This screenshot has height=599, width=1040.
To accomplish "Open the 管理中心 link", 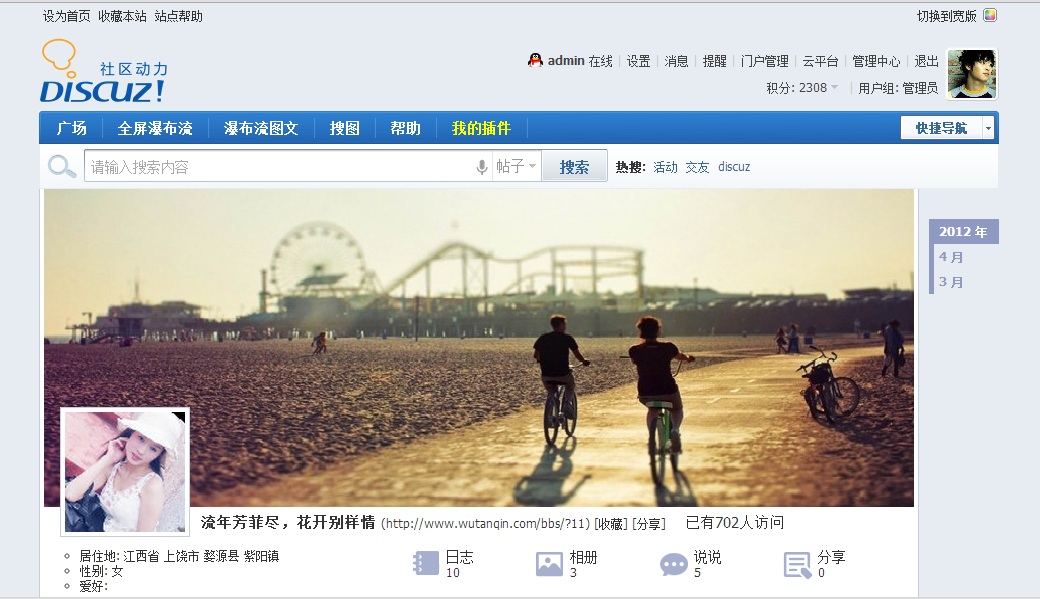I will tap(876, 61).
